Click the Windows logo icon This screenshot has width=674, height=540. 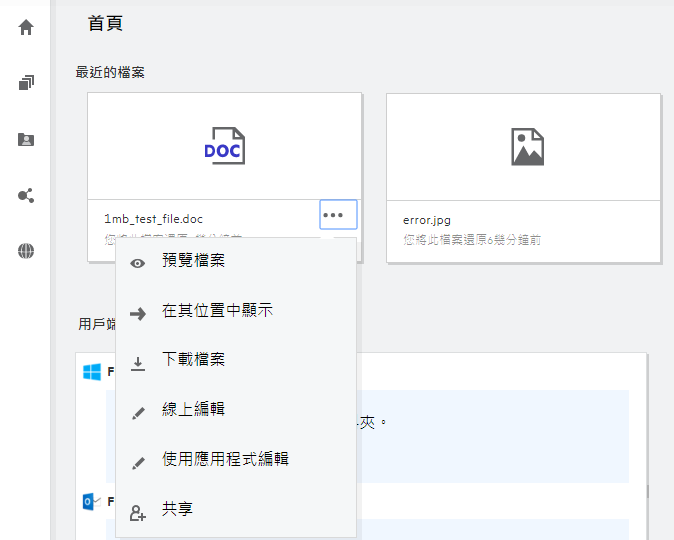(x=92, y=372)
